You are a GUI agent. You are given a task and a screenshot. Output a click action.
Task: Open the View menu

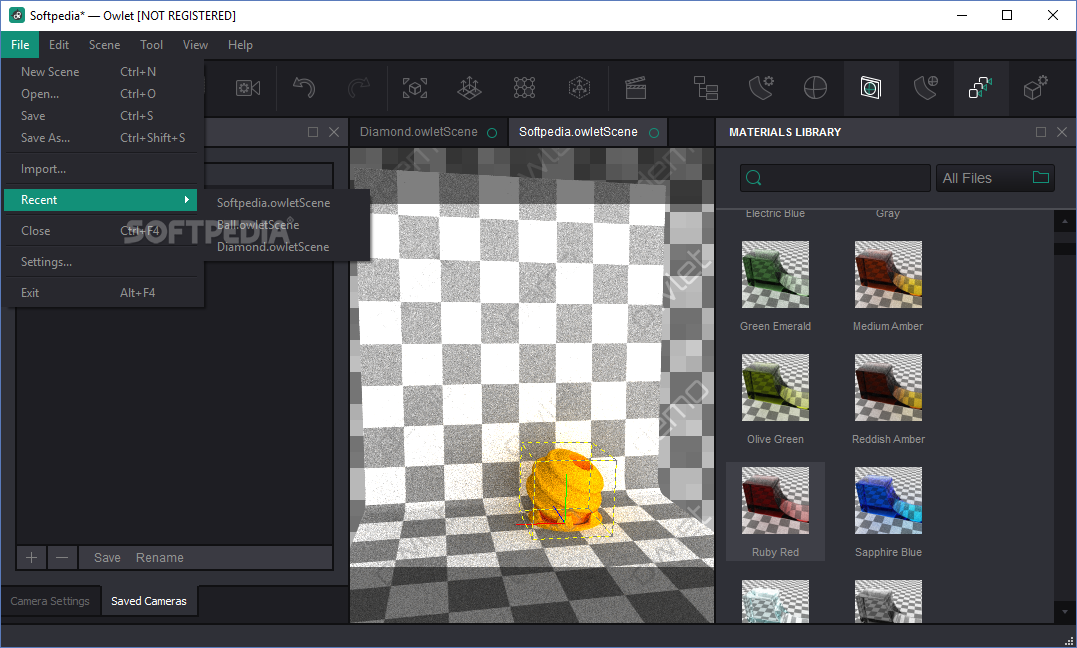(x=195, y=45)
